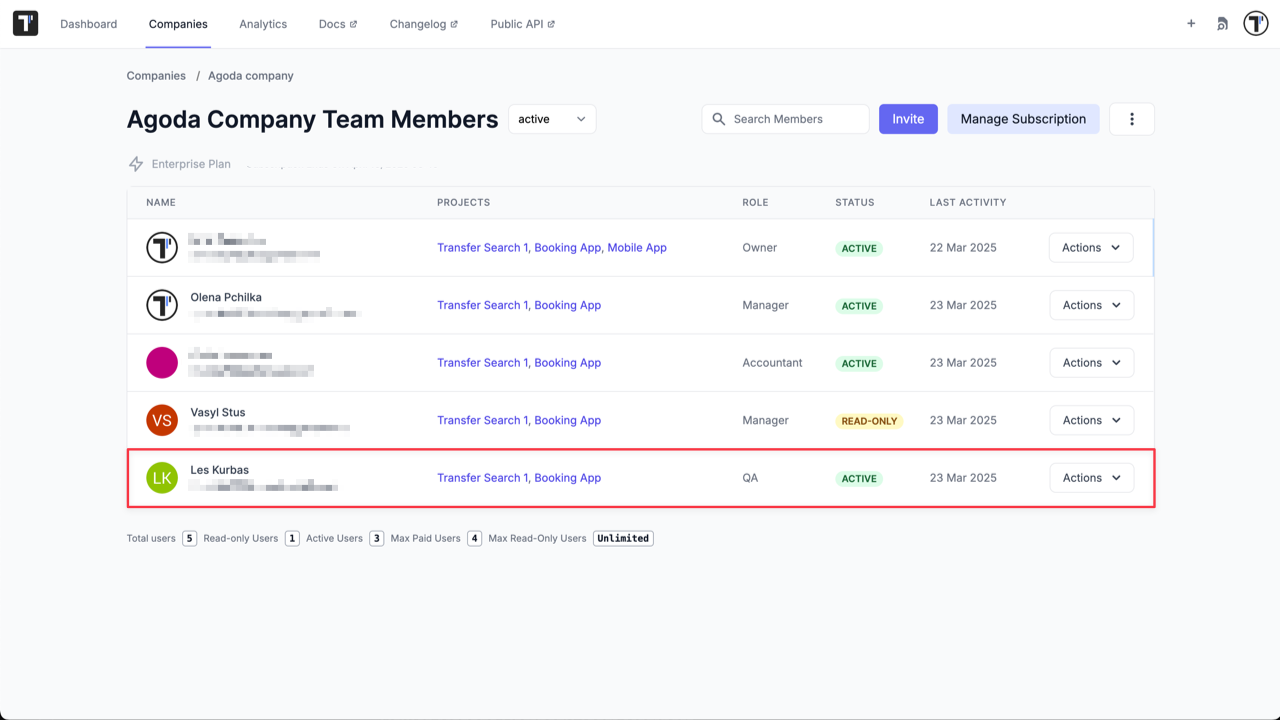Click the magenta avatar of the Accountant row
Viewport: 1280px width, 720px height.
point(161,362)
